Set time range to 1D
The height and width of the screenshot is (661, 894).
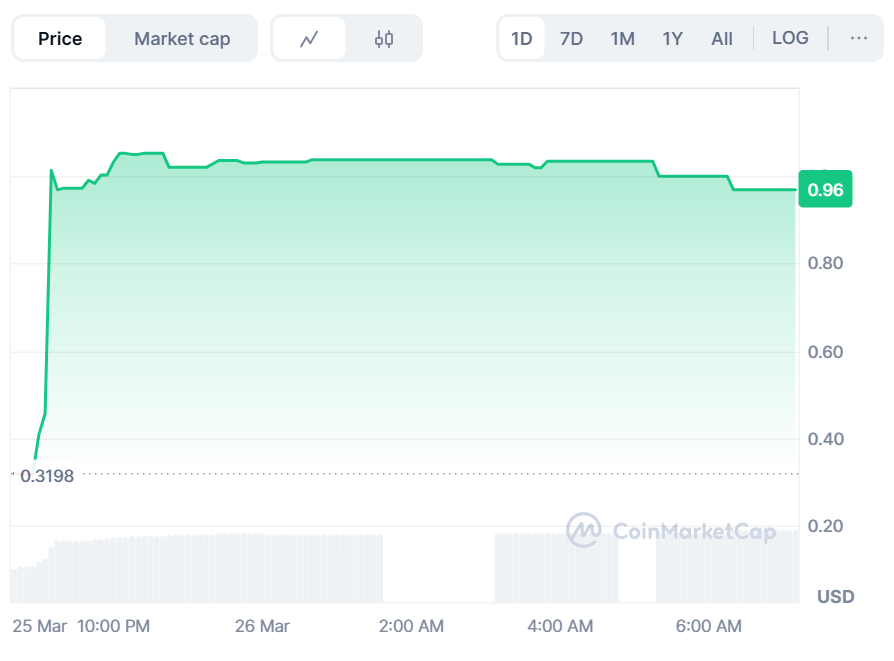(x=522, y=38)
